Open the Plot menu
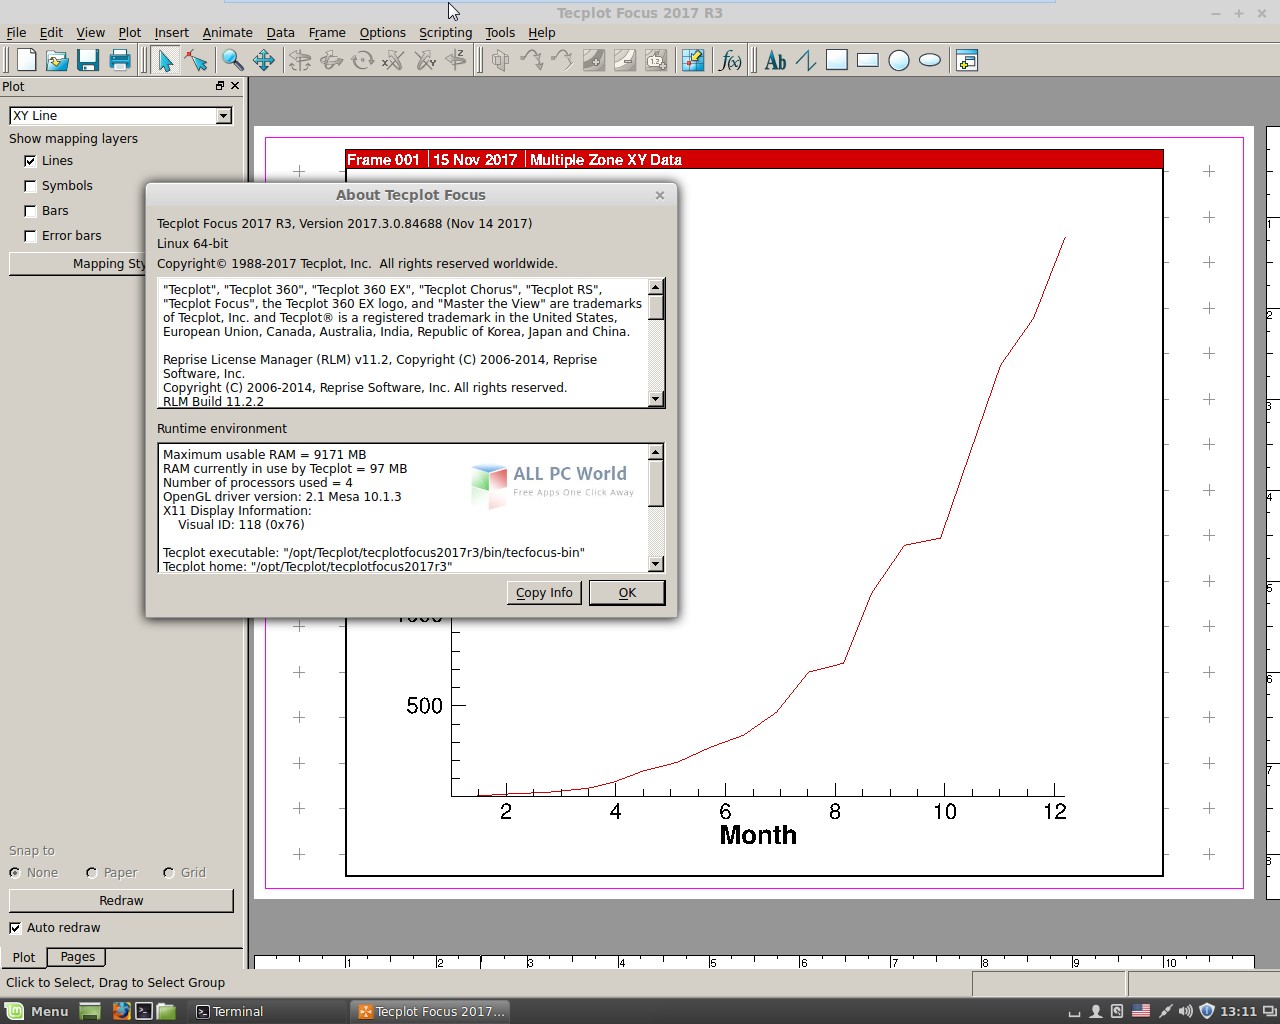 point(129,32)
